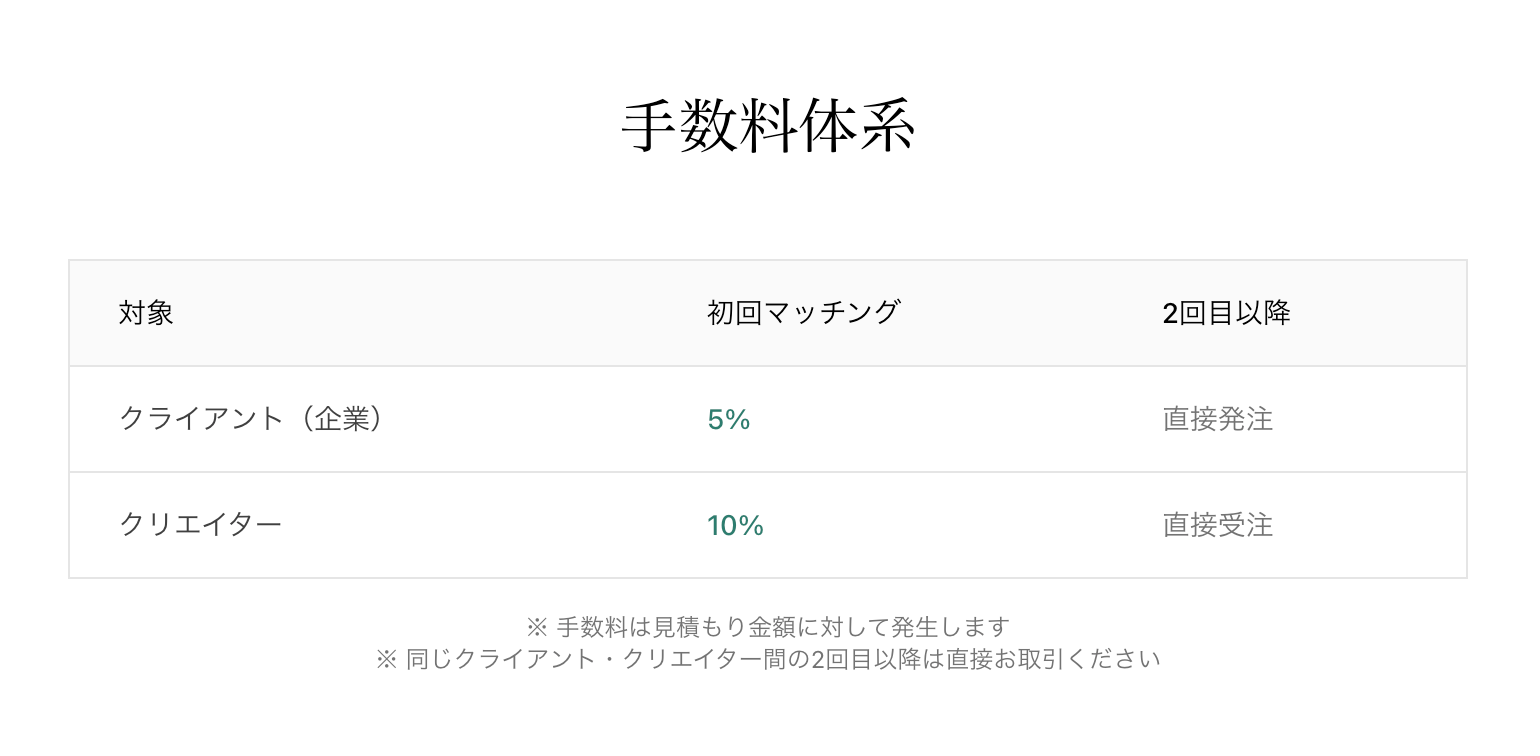Click the ※ mark before 同じクライアント
This screenshot has width=1540, height=756.
[386, 660]
